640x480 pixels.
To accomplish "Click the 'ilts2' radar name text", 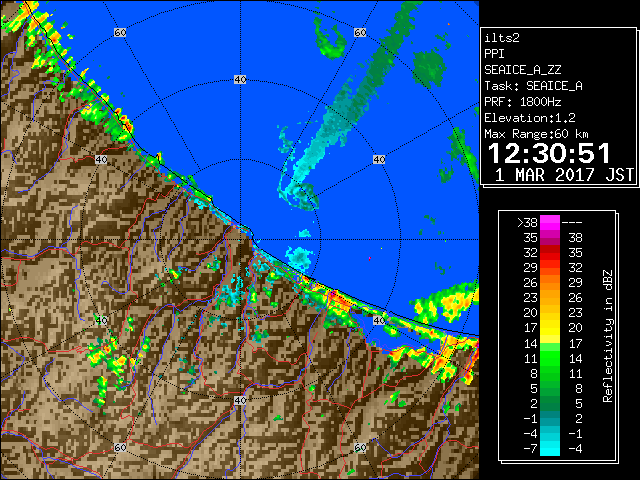I will (x=502, y=38).
